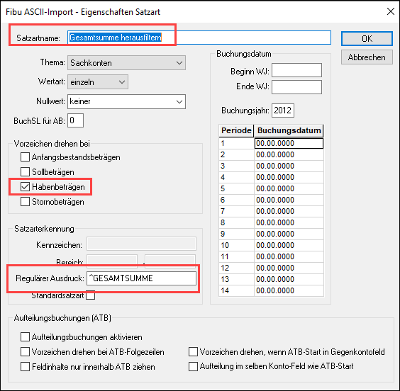Image resolution: width=400 pixels, height=391 pixels.
Task: Select the Buchungsdatum cell for period 2
Action: pos(289,155)
